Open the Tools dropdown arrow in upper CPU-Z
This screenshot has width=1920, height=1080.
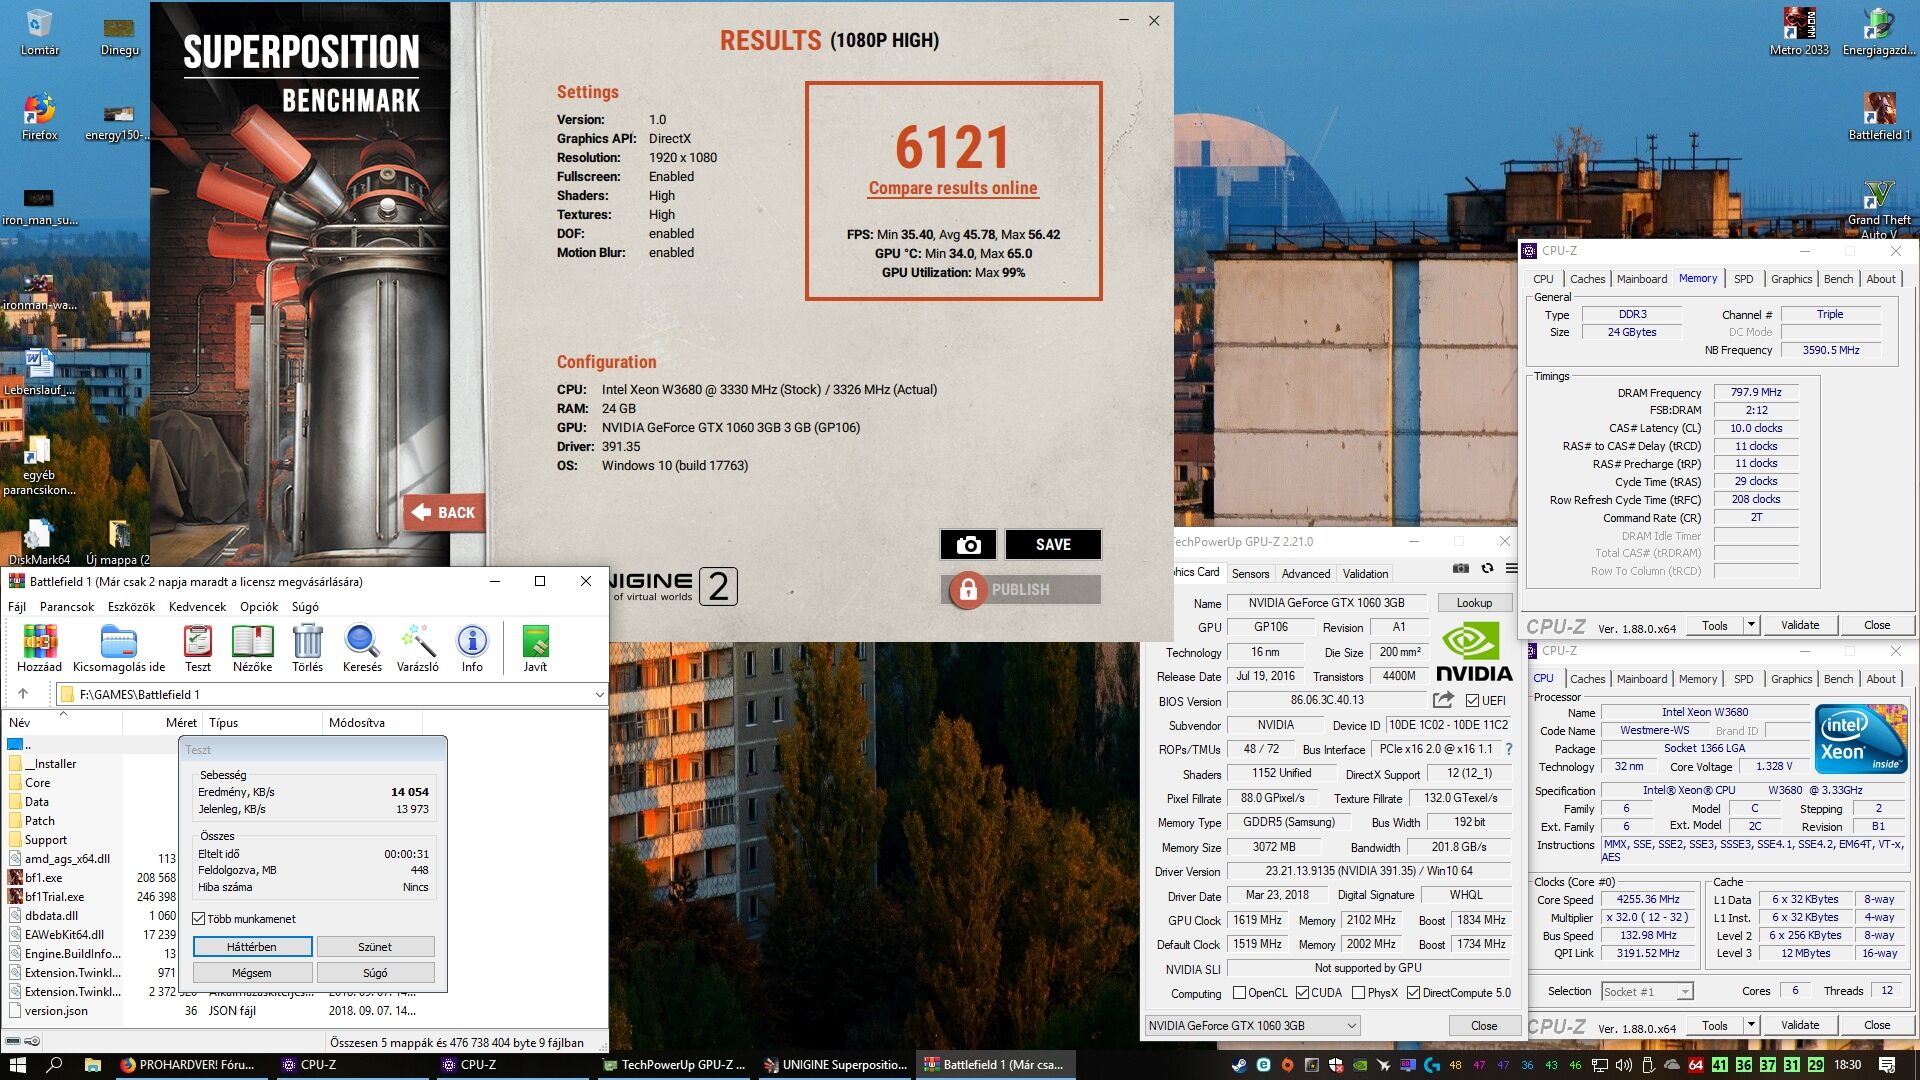(x=1751, y=625)
